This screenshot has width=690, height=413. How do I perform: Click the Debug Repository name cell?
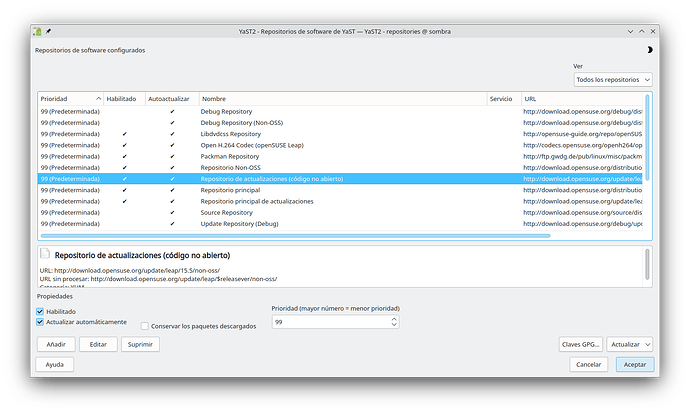tap(226, 111)
